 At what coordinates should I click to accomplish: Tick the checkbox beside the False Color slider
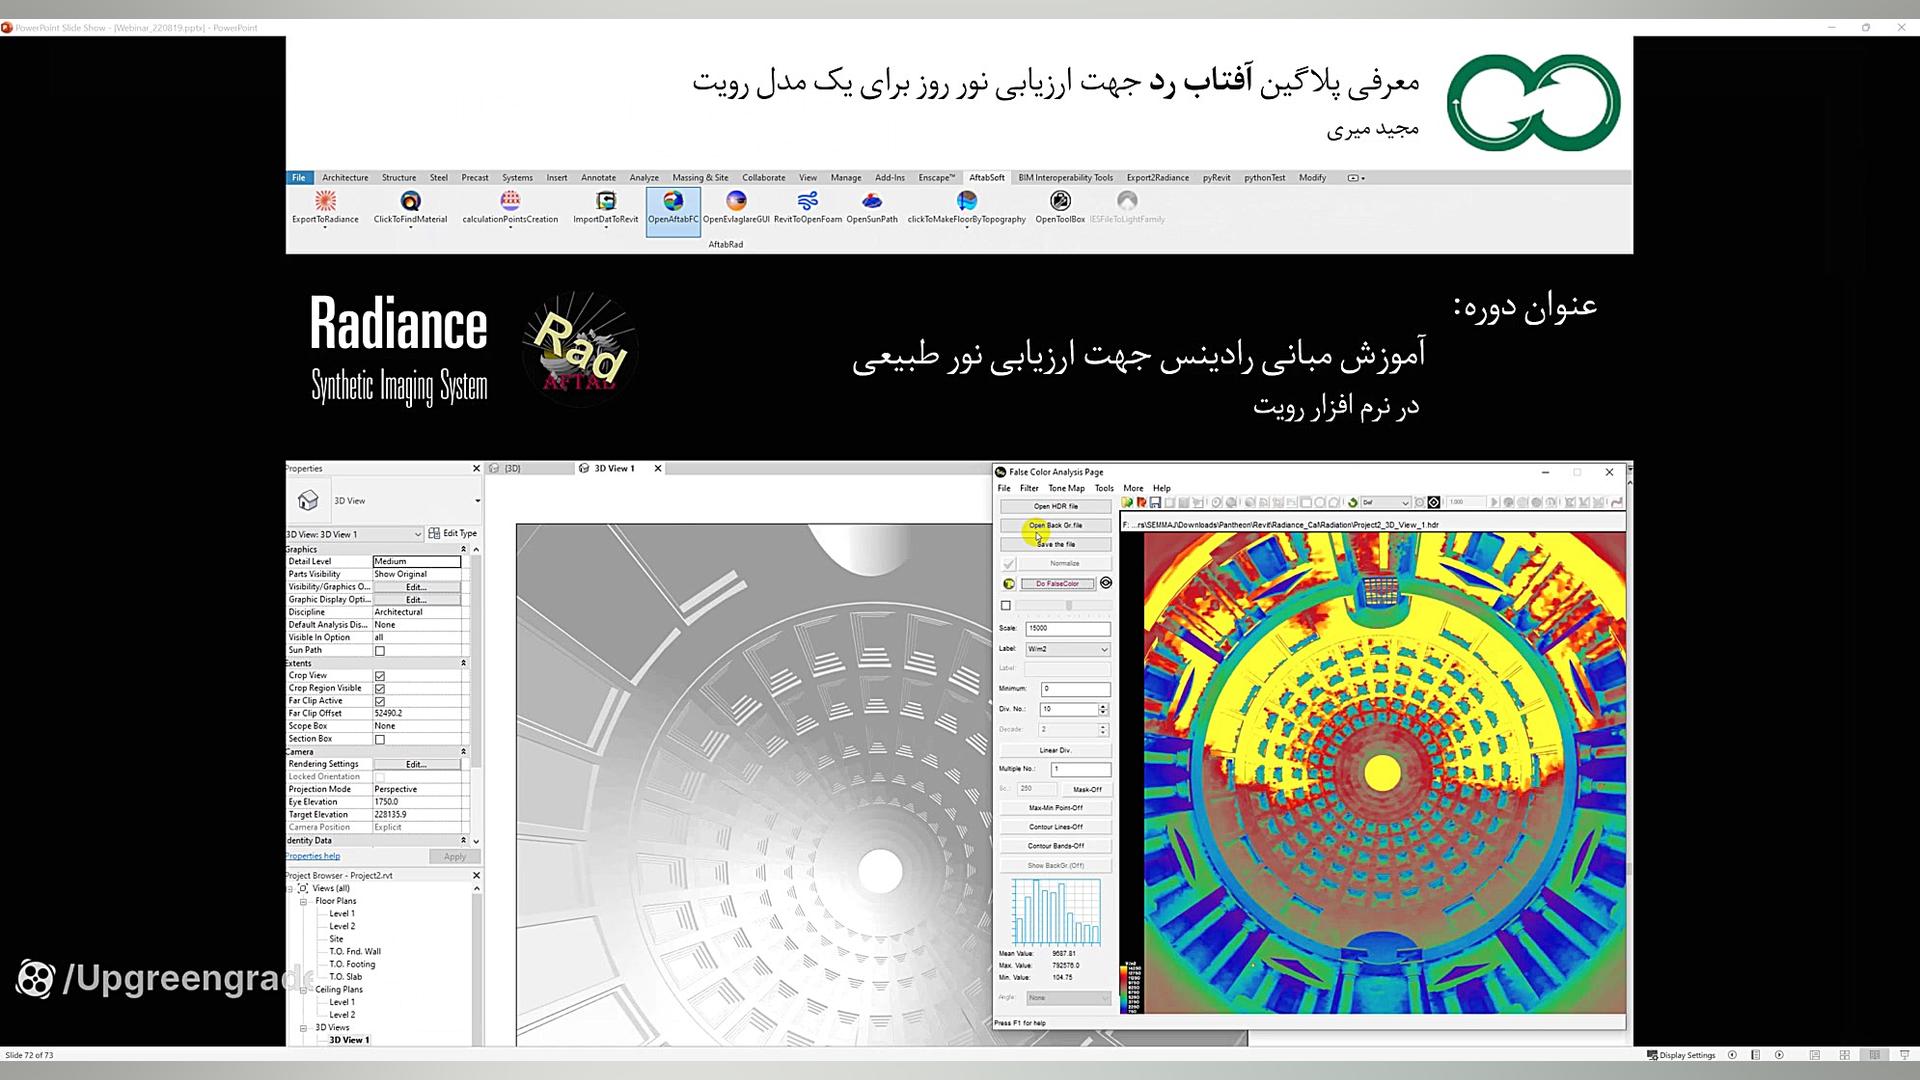(1006, 606)
